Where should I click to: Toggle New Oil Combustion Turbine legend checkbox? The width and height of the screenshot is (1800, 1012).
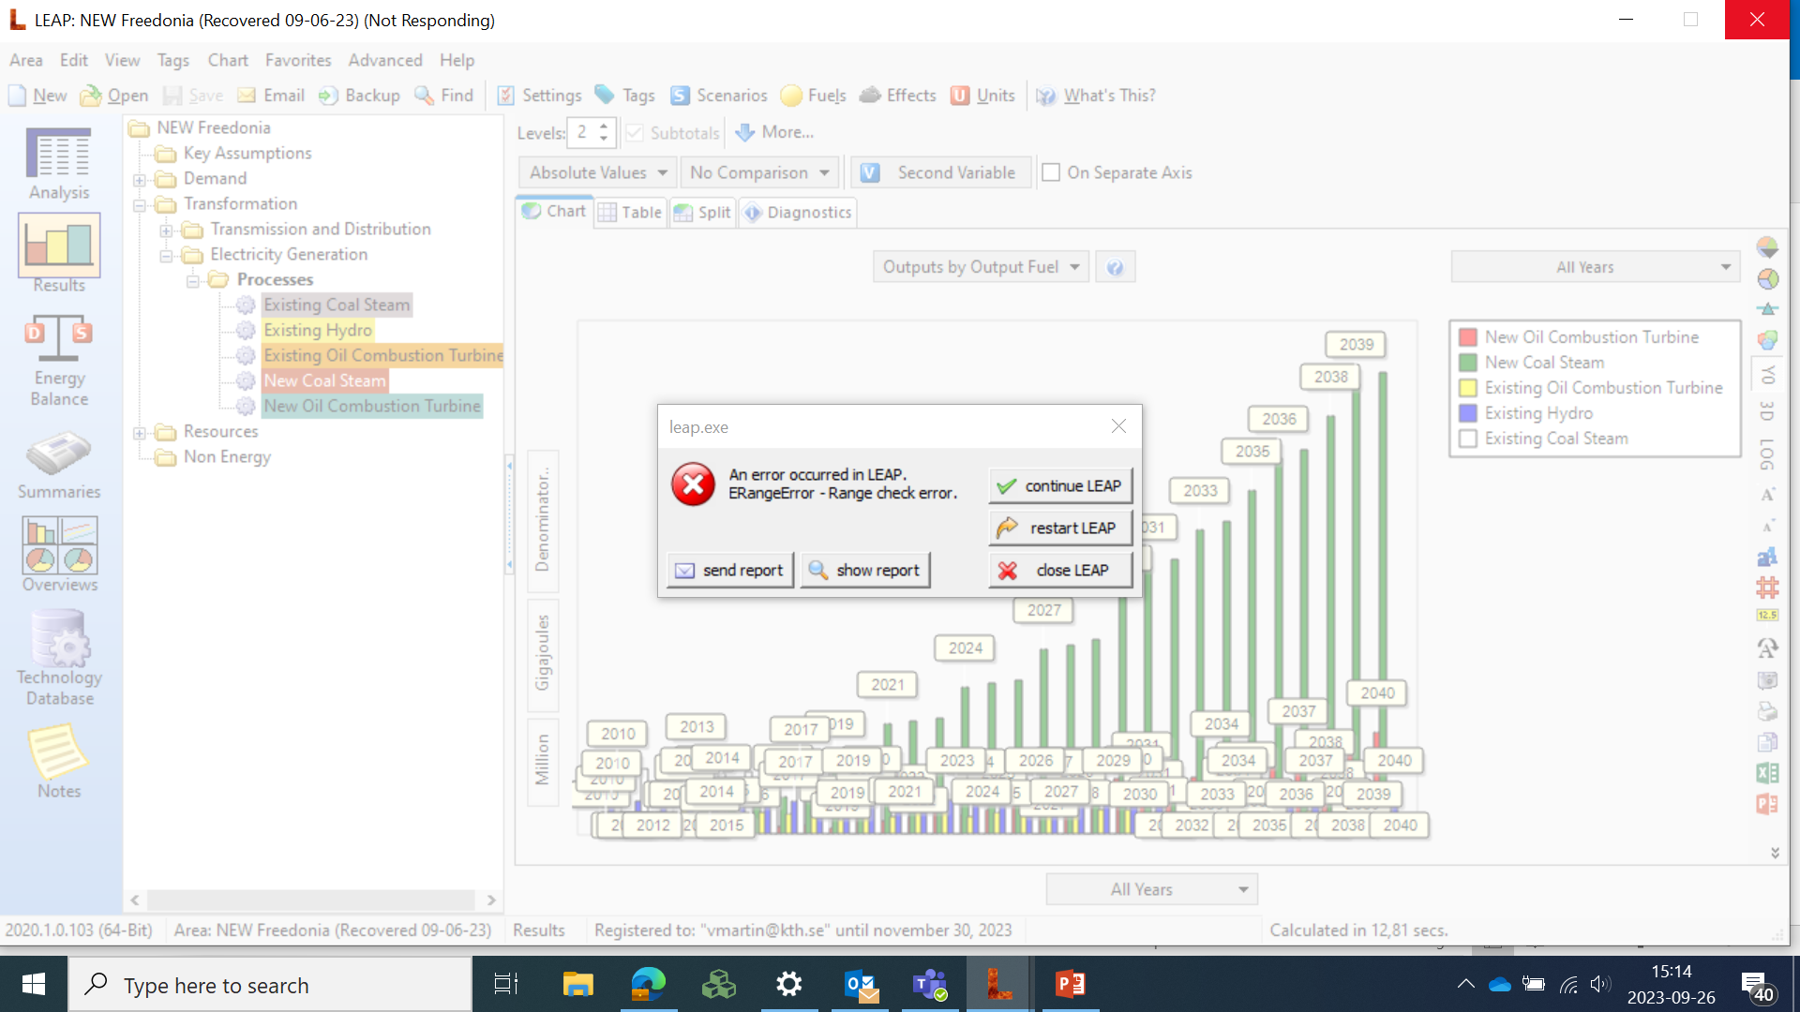tap(1468, 337)
